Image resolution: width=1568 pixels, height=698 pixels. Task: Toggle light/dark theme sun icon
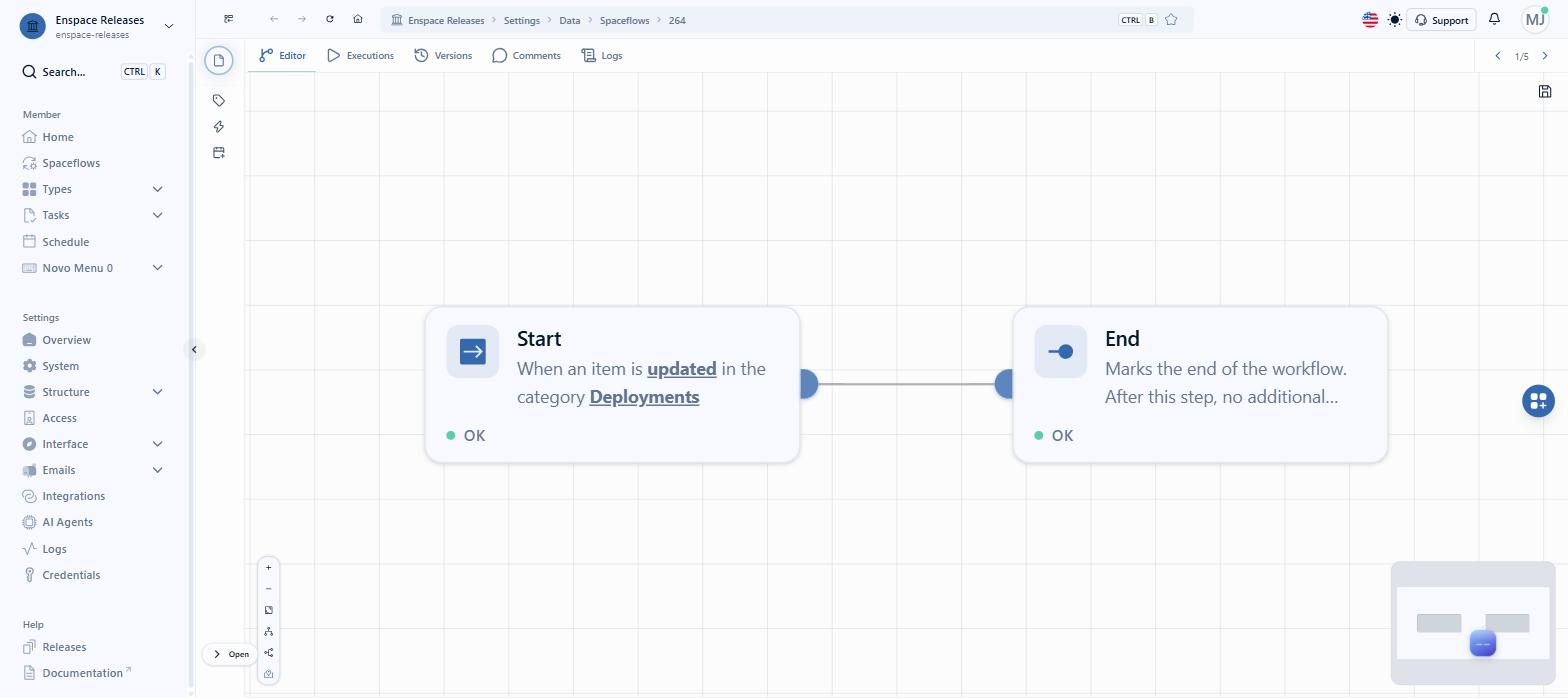(1395, 19)
